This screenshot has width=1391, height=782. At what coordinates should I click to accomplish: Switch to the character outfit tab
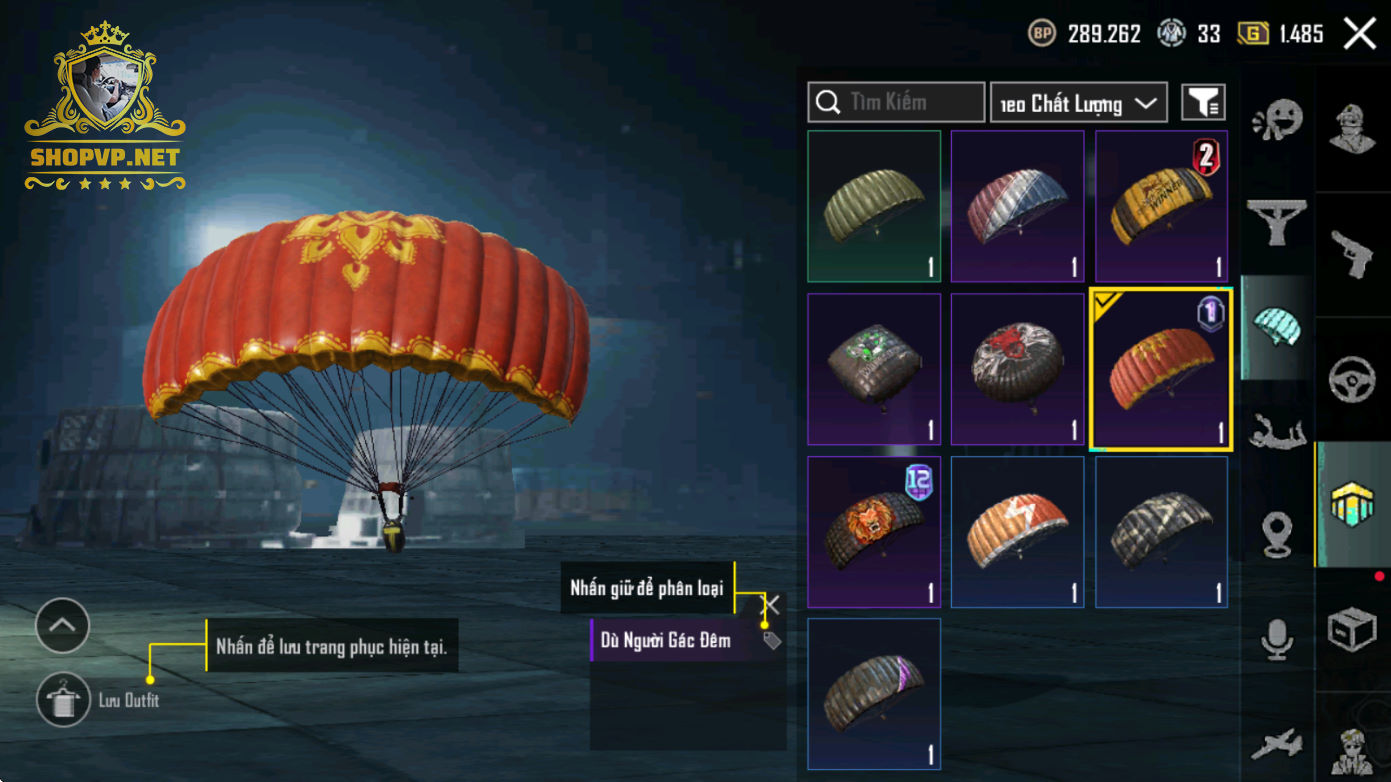coord(1352,129)
